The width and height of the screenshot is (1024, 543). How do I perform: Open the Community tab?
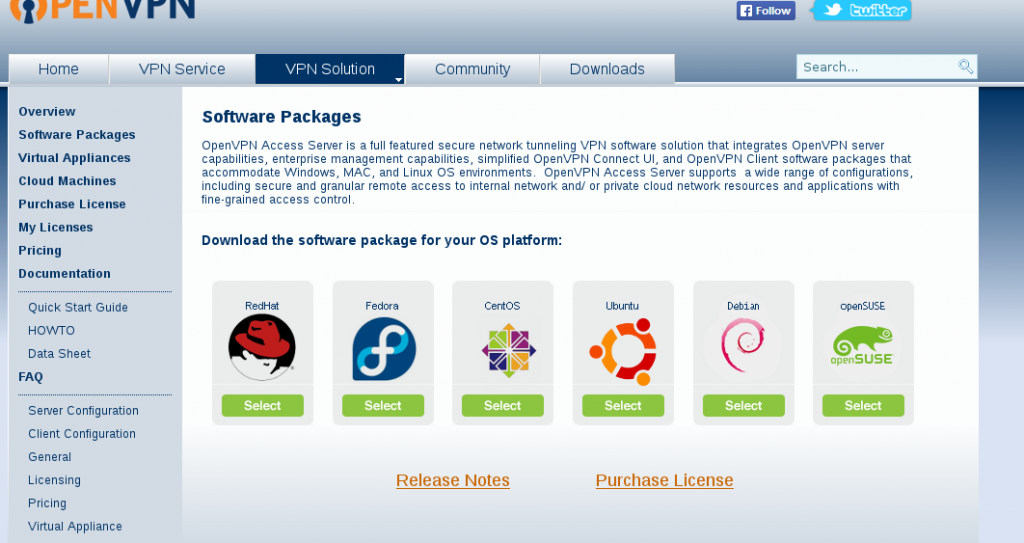pyautogui.click(x=472, y=69)
